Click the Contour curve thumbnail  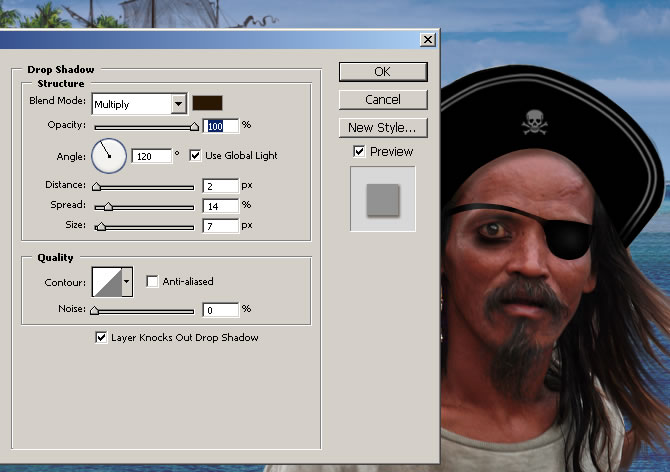click(107, 281)
